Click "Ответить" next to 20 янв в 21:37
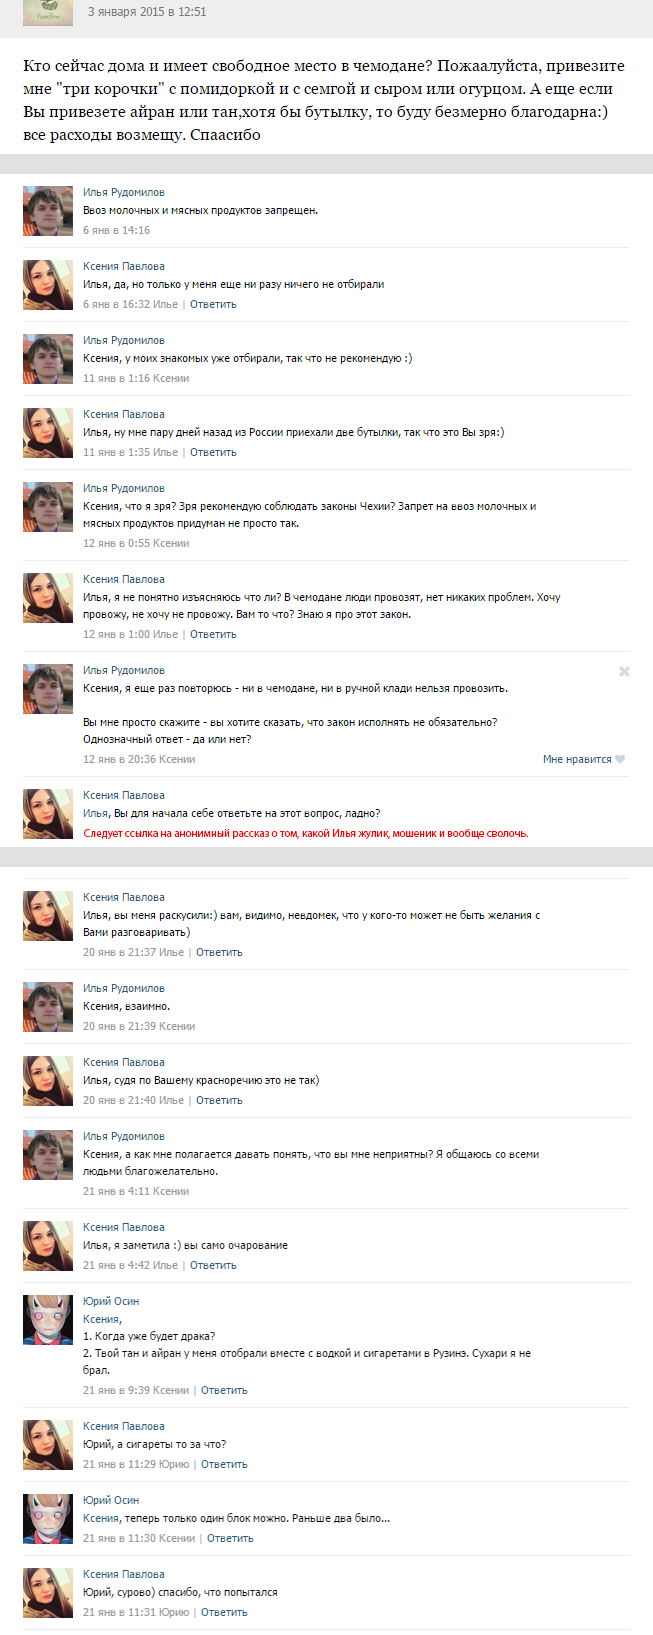Screen dimensions: 653x1635 [x=219, y=952]
